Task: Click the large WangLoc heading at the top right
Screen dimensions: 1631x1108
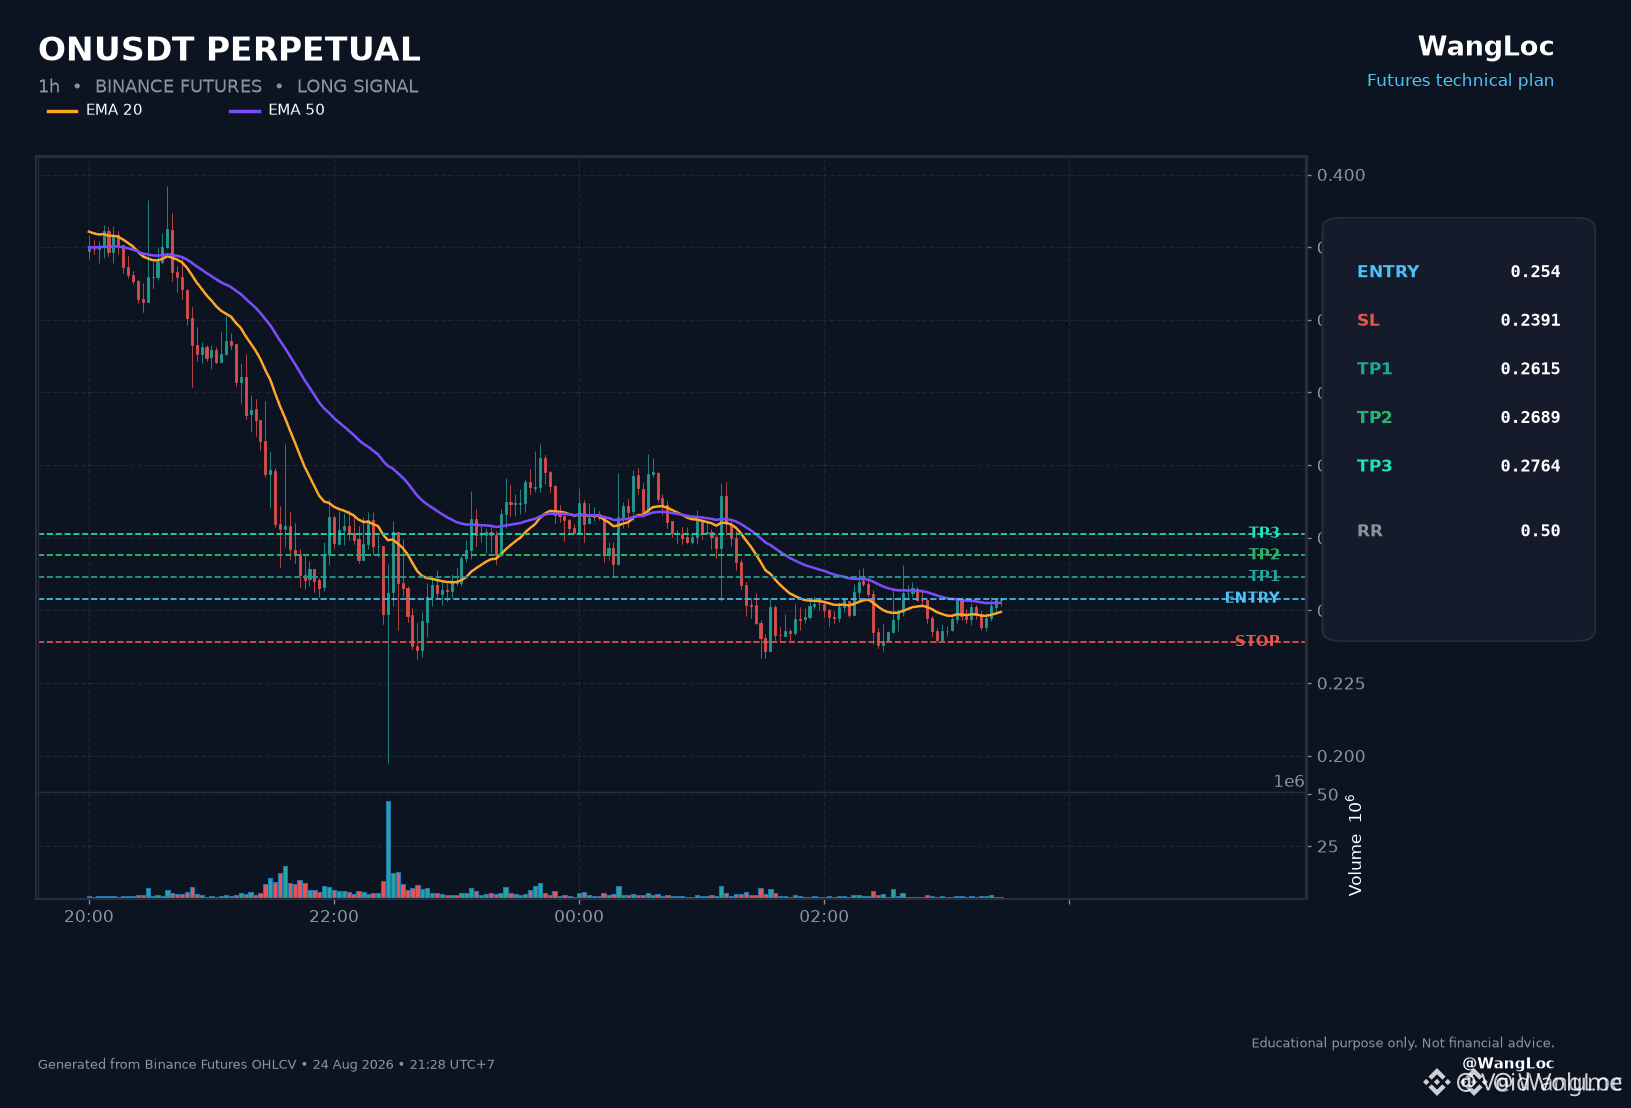Action: [1486, 47]
